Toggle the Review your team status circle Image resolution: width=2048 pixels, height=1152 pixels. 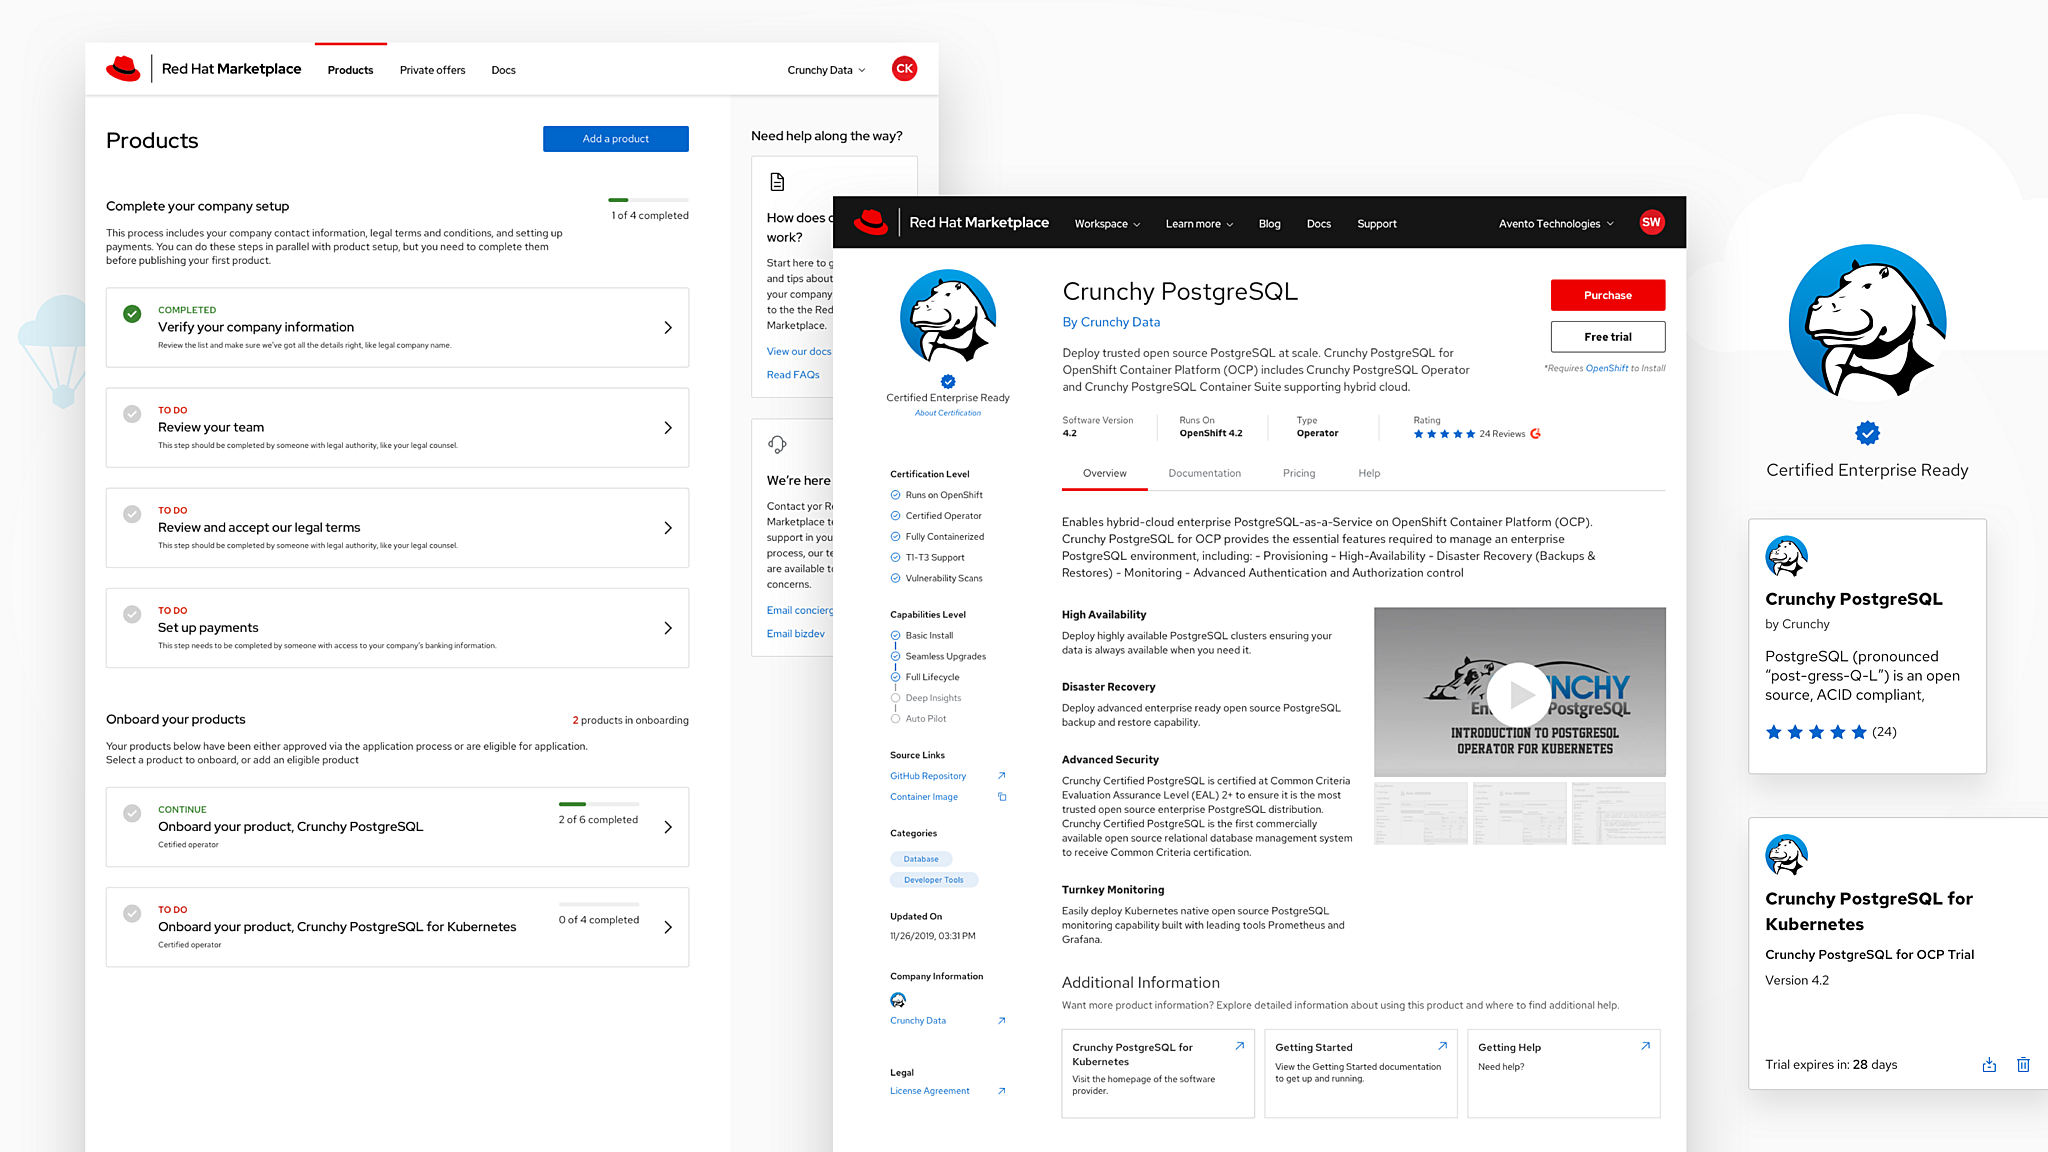tap(132, 414)
